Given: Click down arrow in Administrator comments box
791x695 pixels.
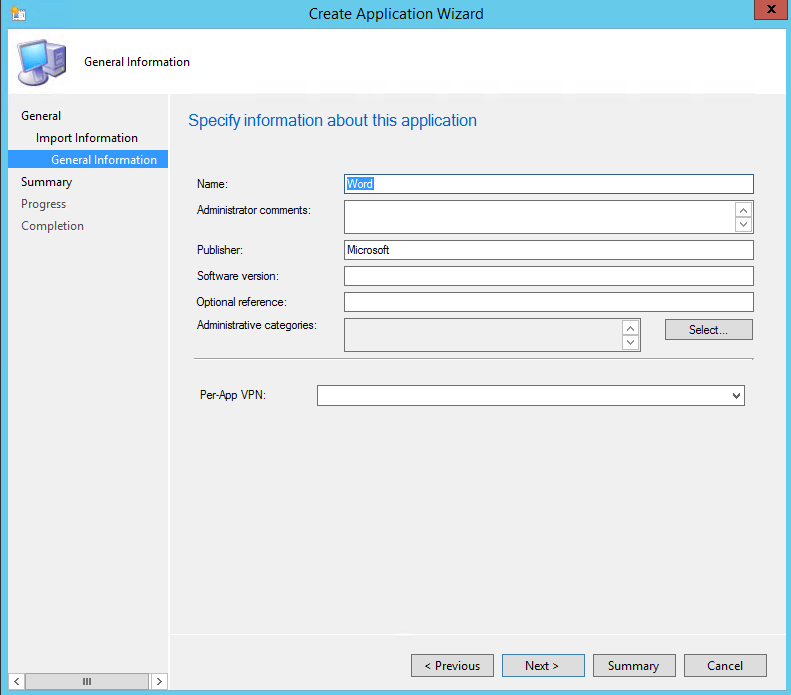Looking at the screenshot, I should 743,224.
